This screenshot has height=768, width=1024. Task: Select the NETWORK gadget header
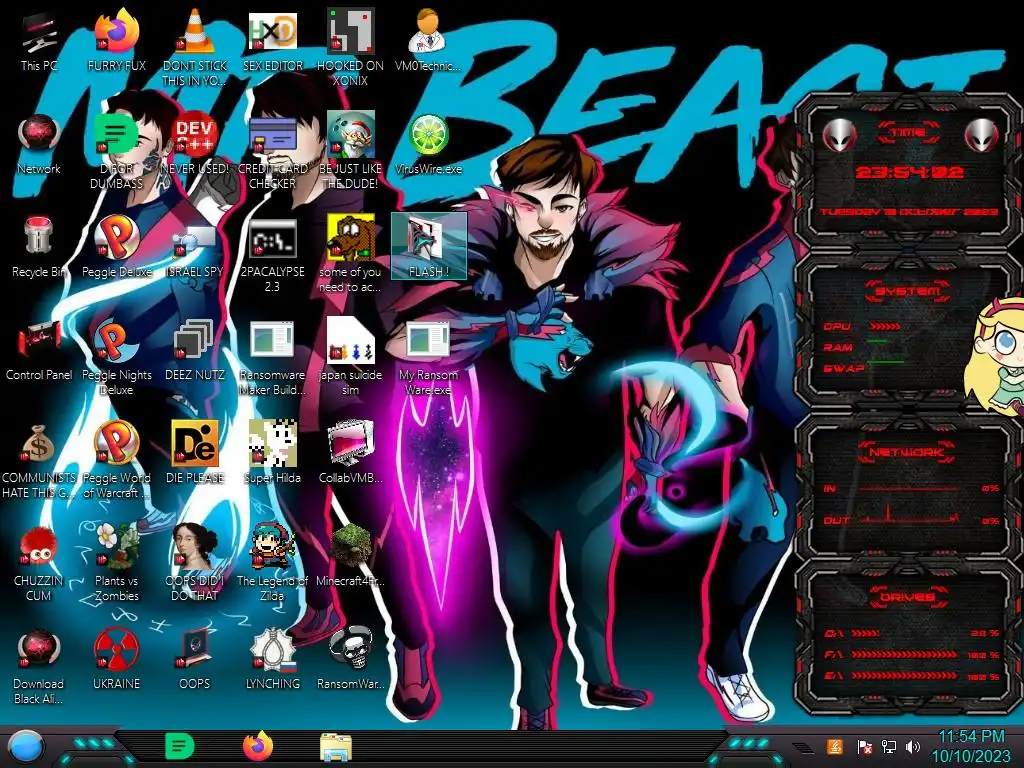[x=906, y=451]
